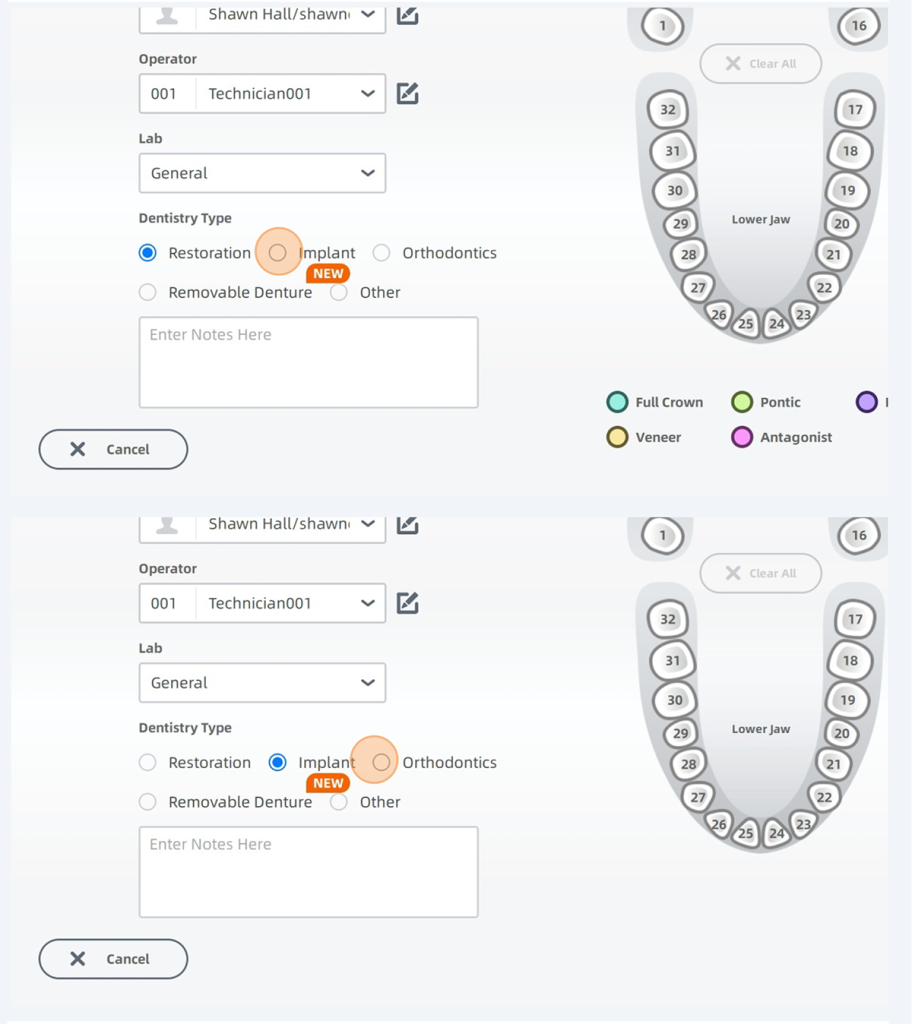Click the Veneer color swatch in the legend
This screenshot has width=912, height=1024.
tap(617, 437)
